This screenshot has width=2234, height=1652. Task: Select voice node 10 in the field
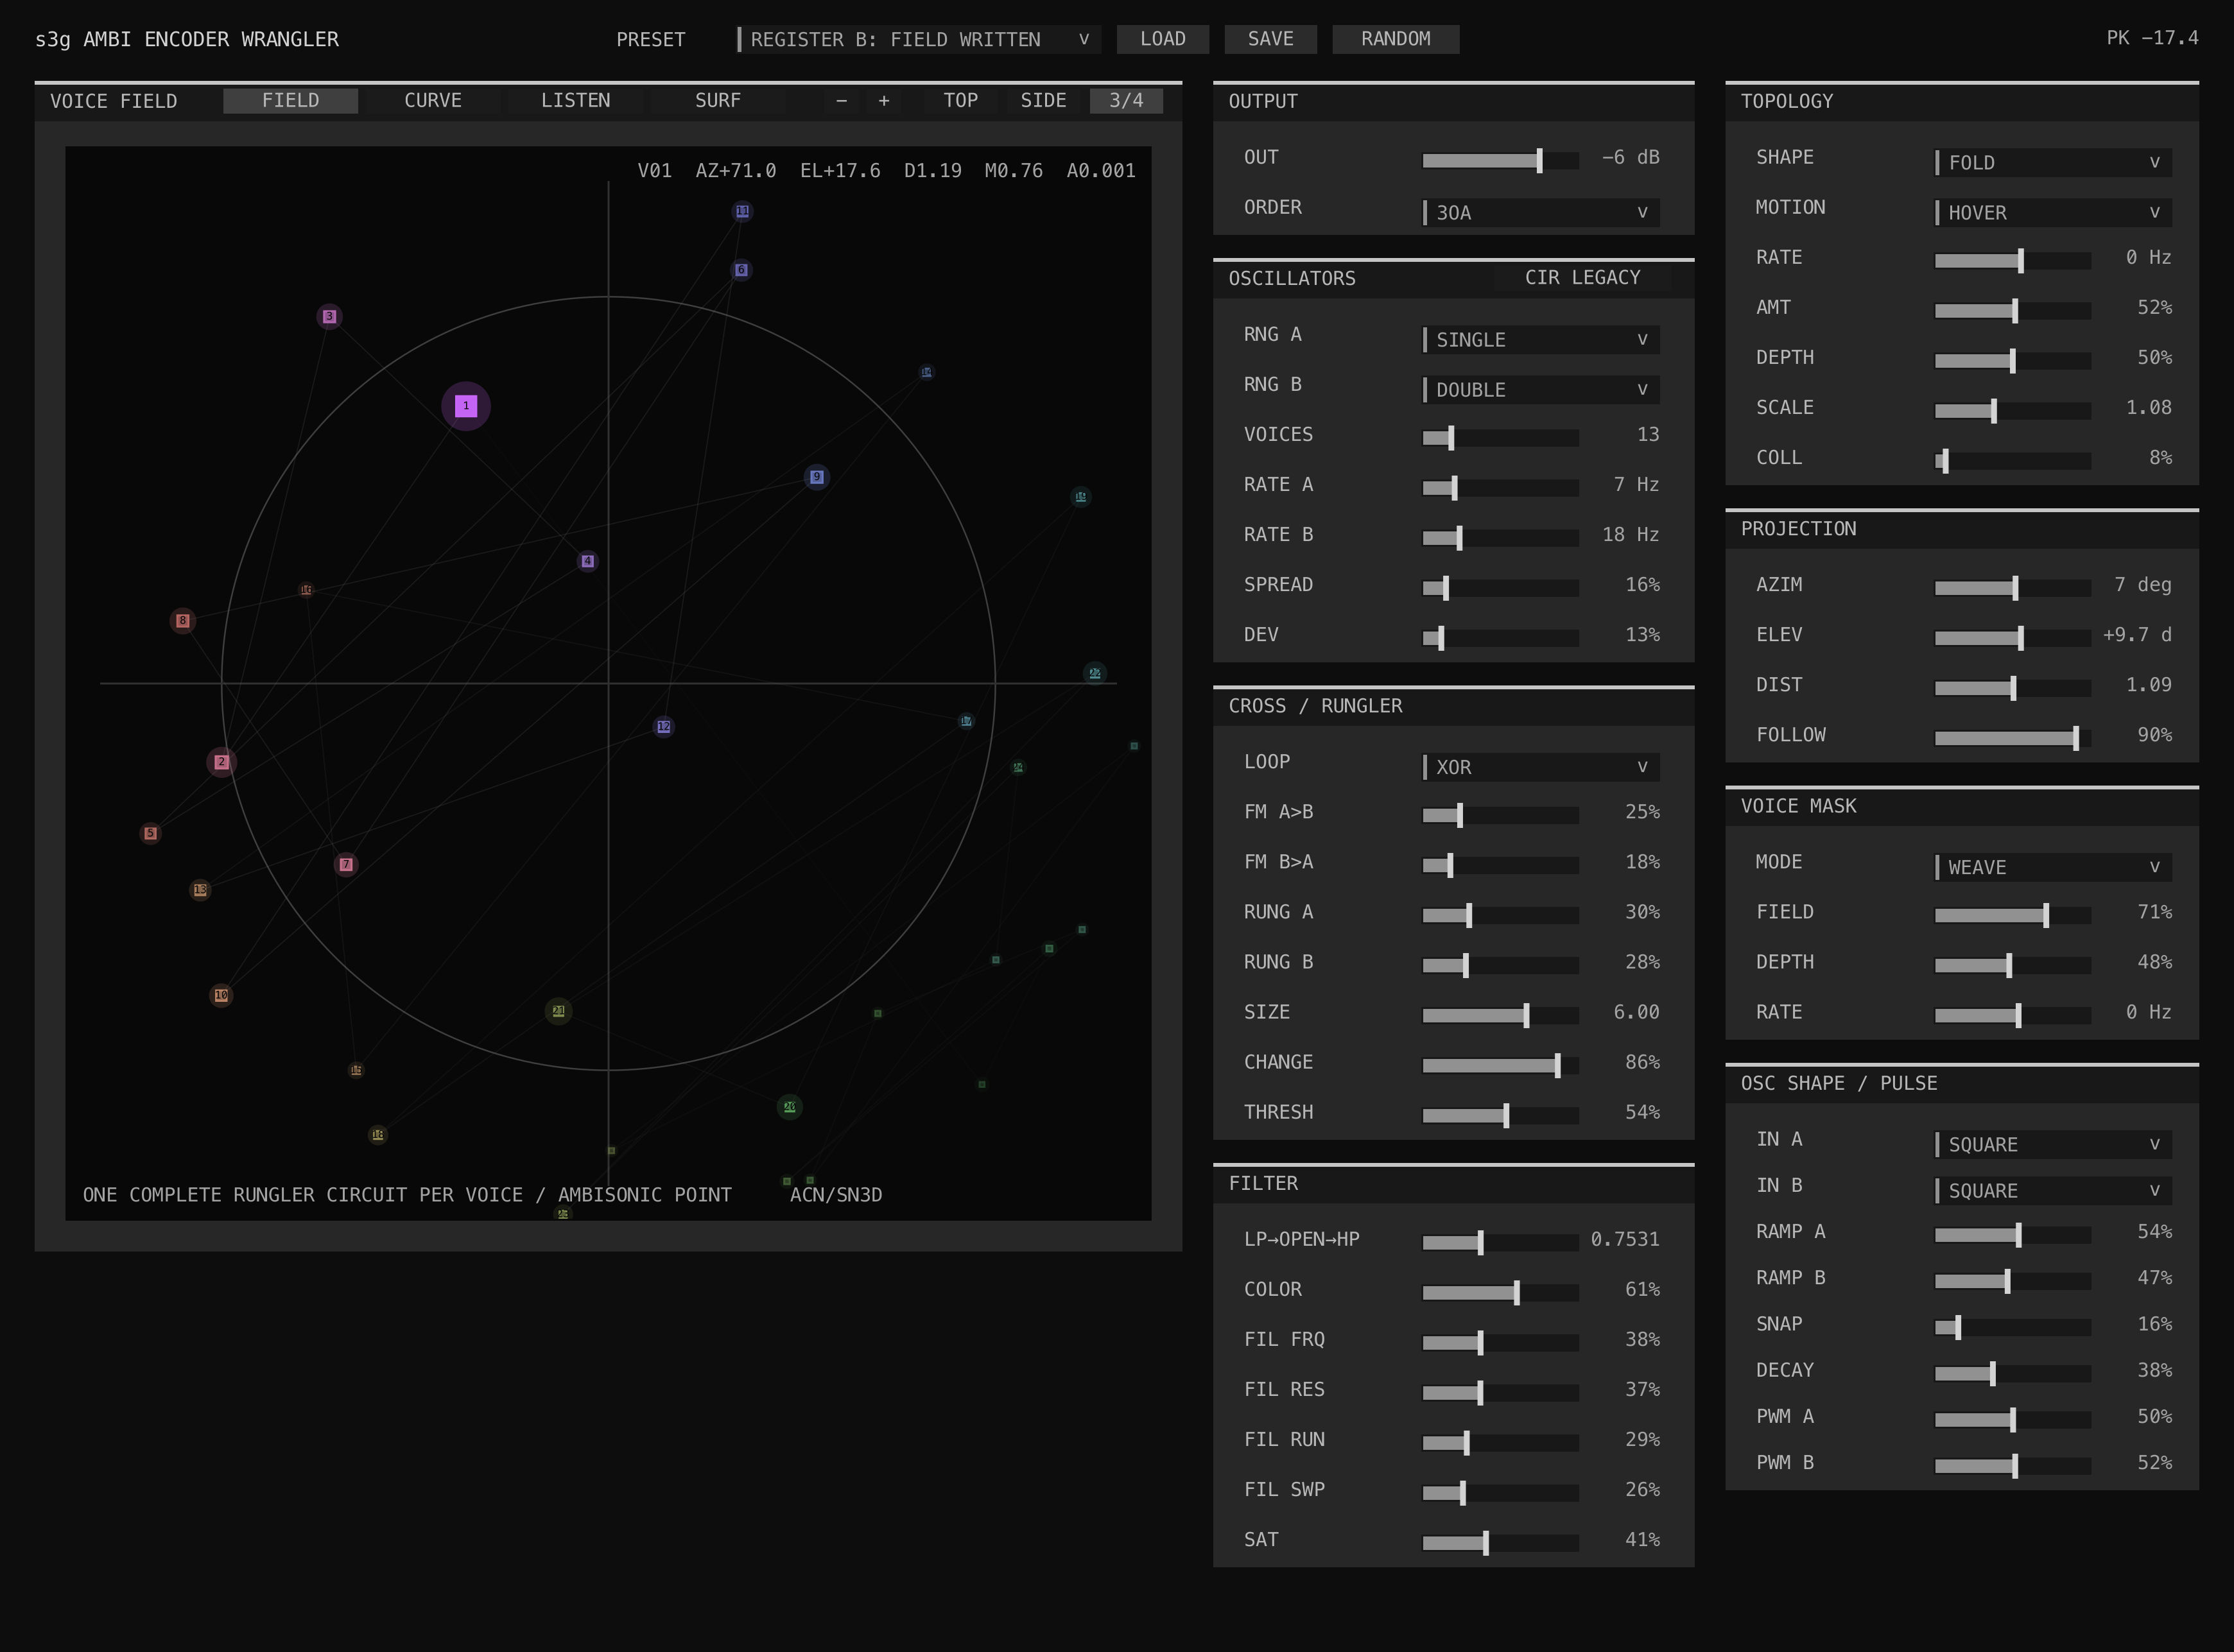221,995
